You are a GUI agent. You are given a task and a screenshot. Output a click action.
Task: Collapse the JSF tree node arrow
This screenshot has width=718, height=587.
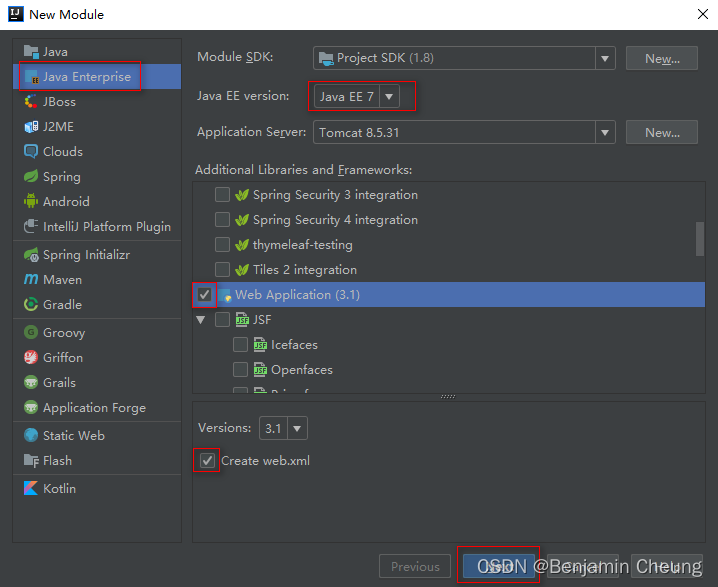201,320
